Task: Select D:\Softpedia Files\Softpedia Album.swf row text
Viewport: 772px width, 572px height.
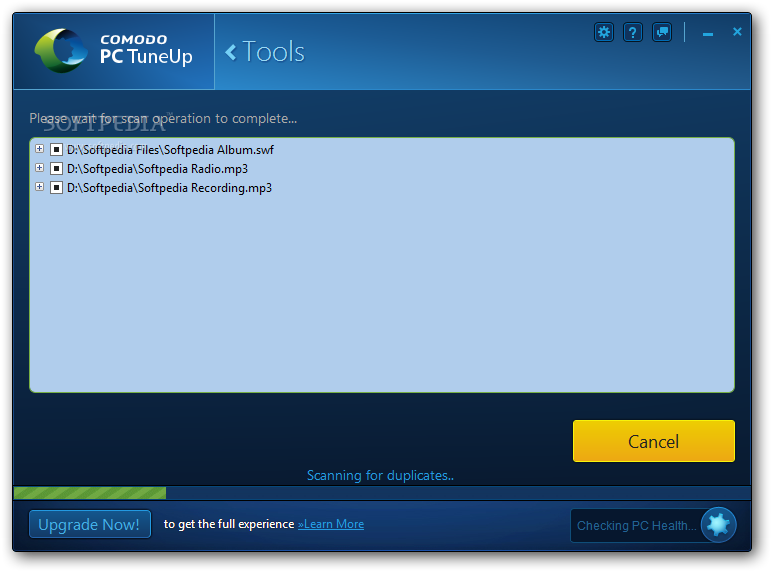Action: 170,150
